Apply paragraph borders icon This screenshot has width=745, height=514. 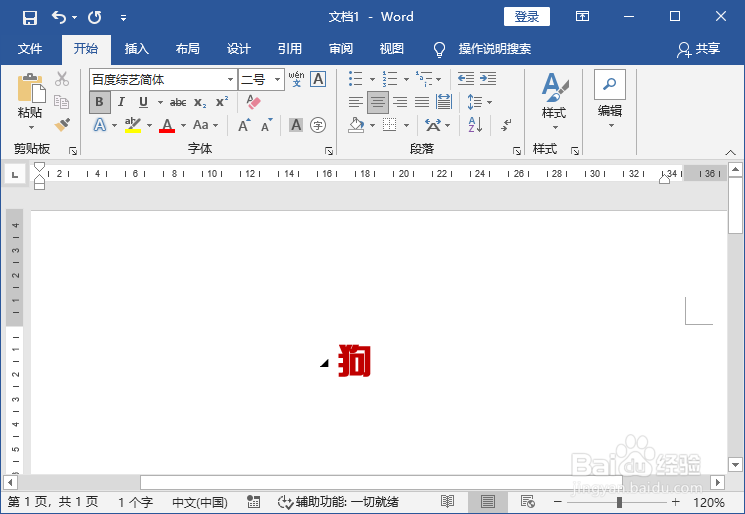click(390, 125)
